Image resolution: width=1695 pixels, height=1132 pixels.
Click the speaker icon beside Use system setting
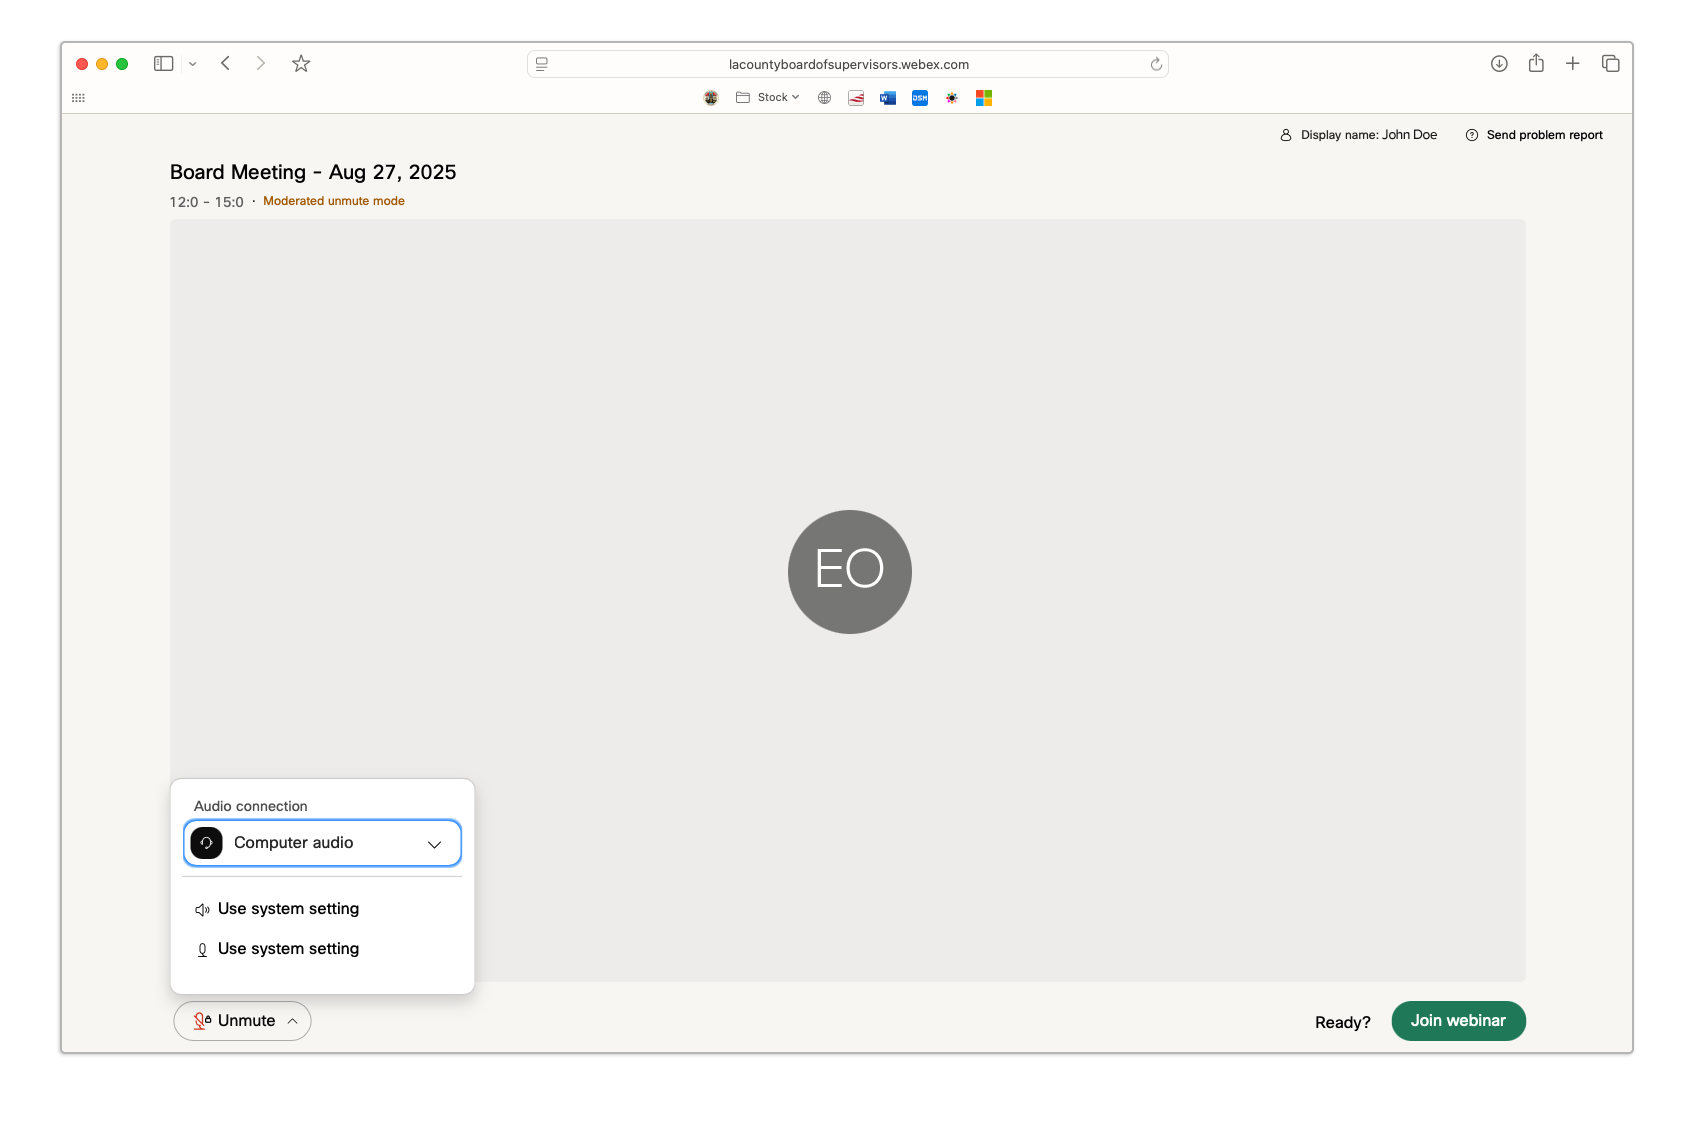[x=202, y=909]
